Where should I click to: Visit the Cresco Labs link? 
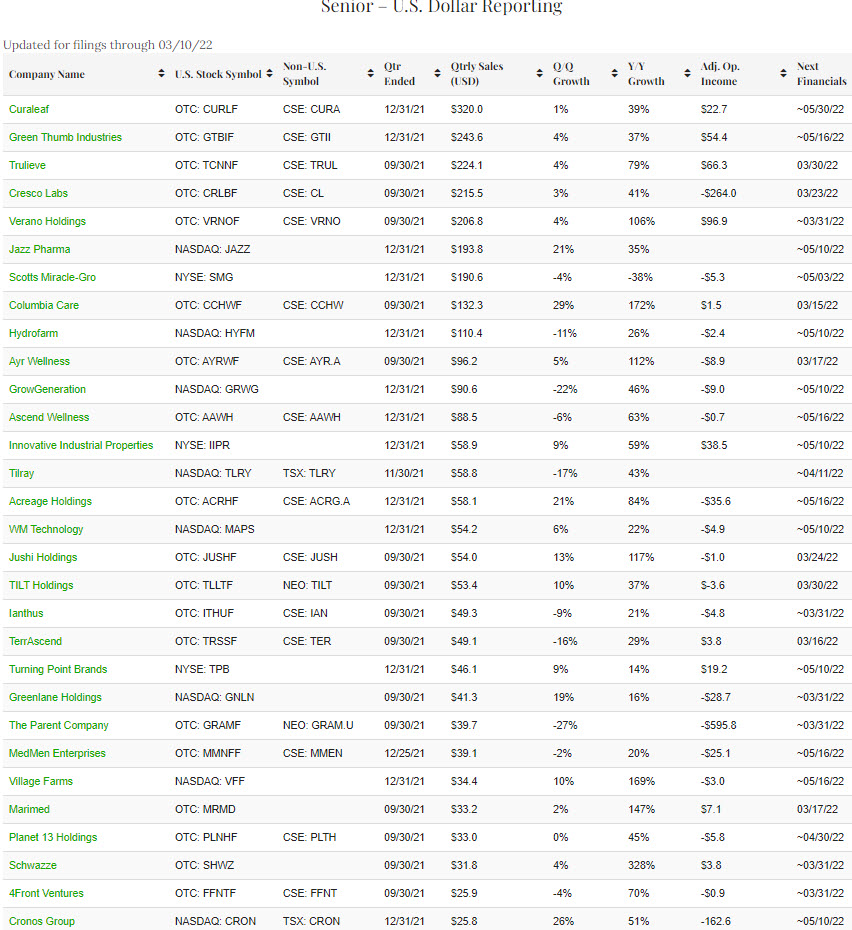point(38,193)
